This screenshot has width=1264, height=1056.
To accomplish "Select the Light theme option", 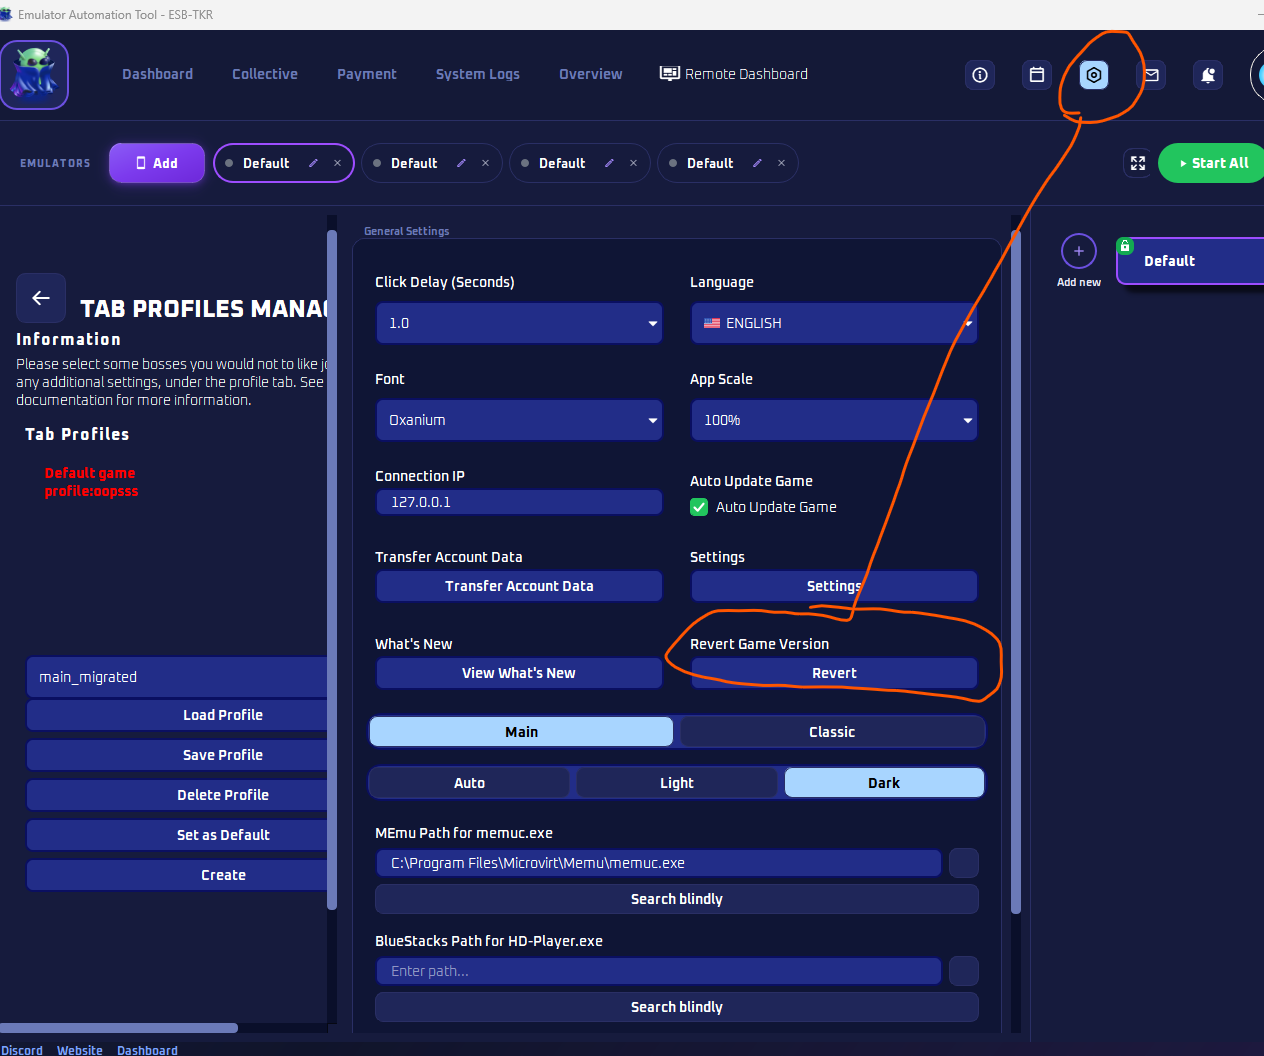I will coord(677,783).
